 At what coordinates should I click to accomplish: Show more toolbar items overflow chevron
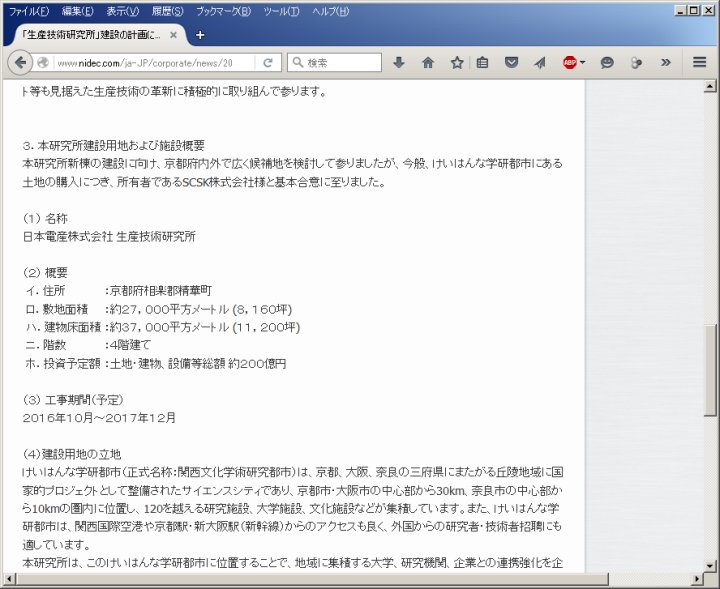click(x=665, y=62)
